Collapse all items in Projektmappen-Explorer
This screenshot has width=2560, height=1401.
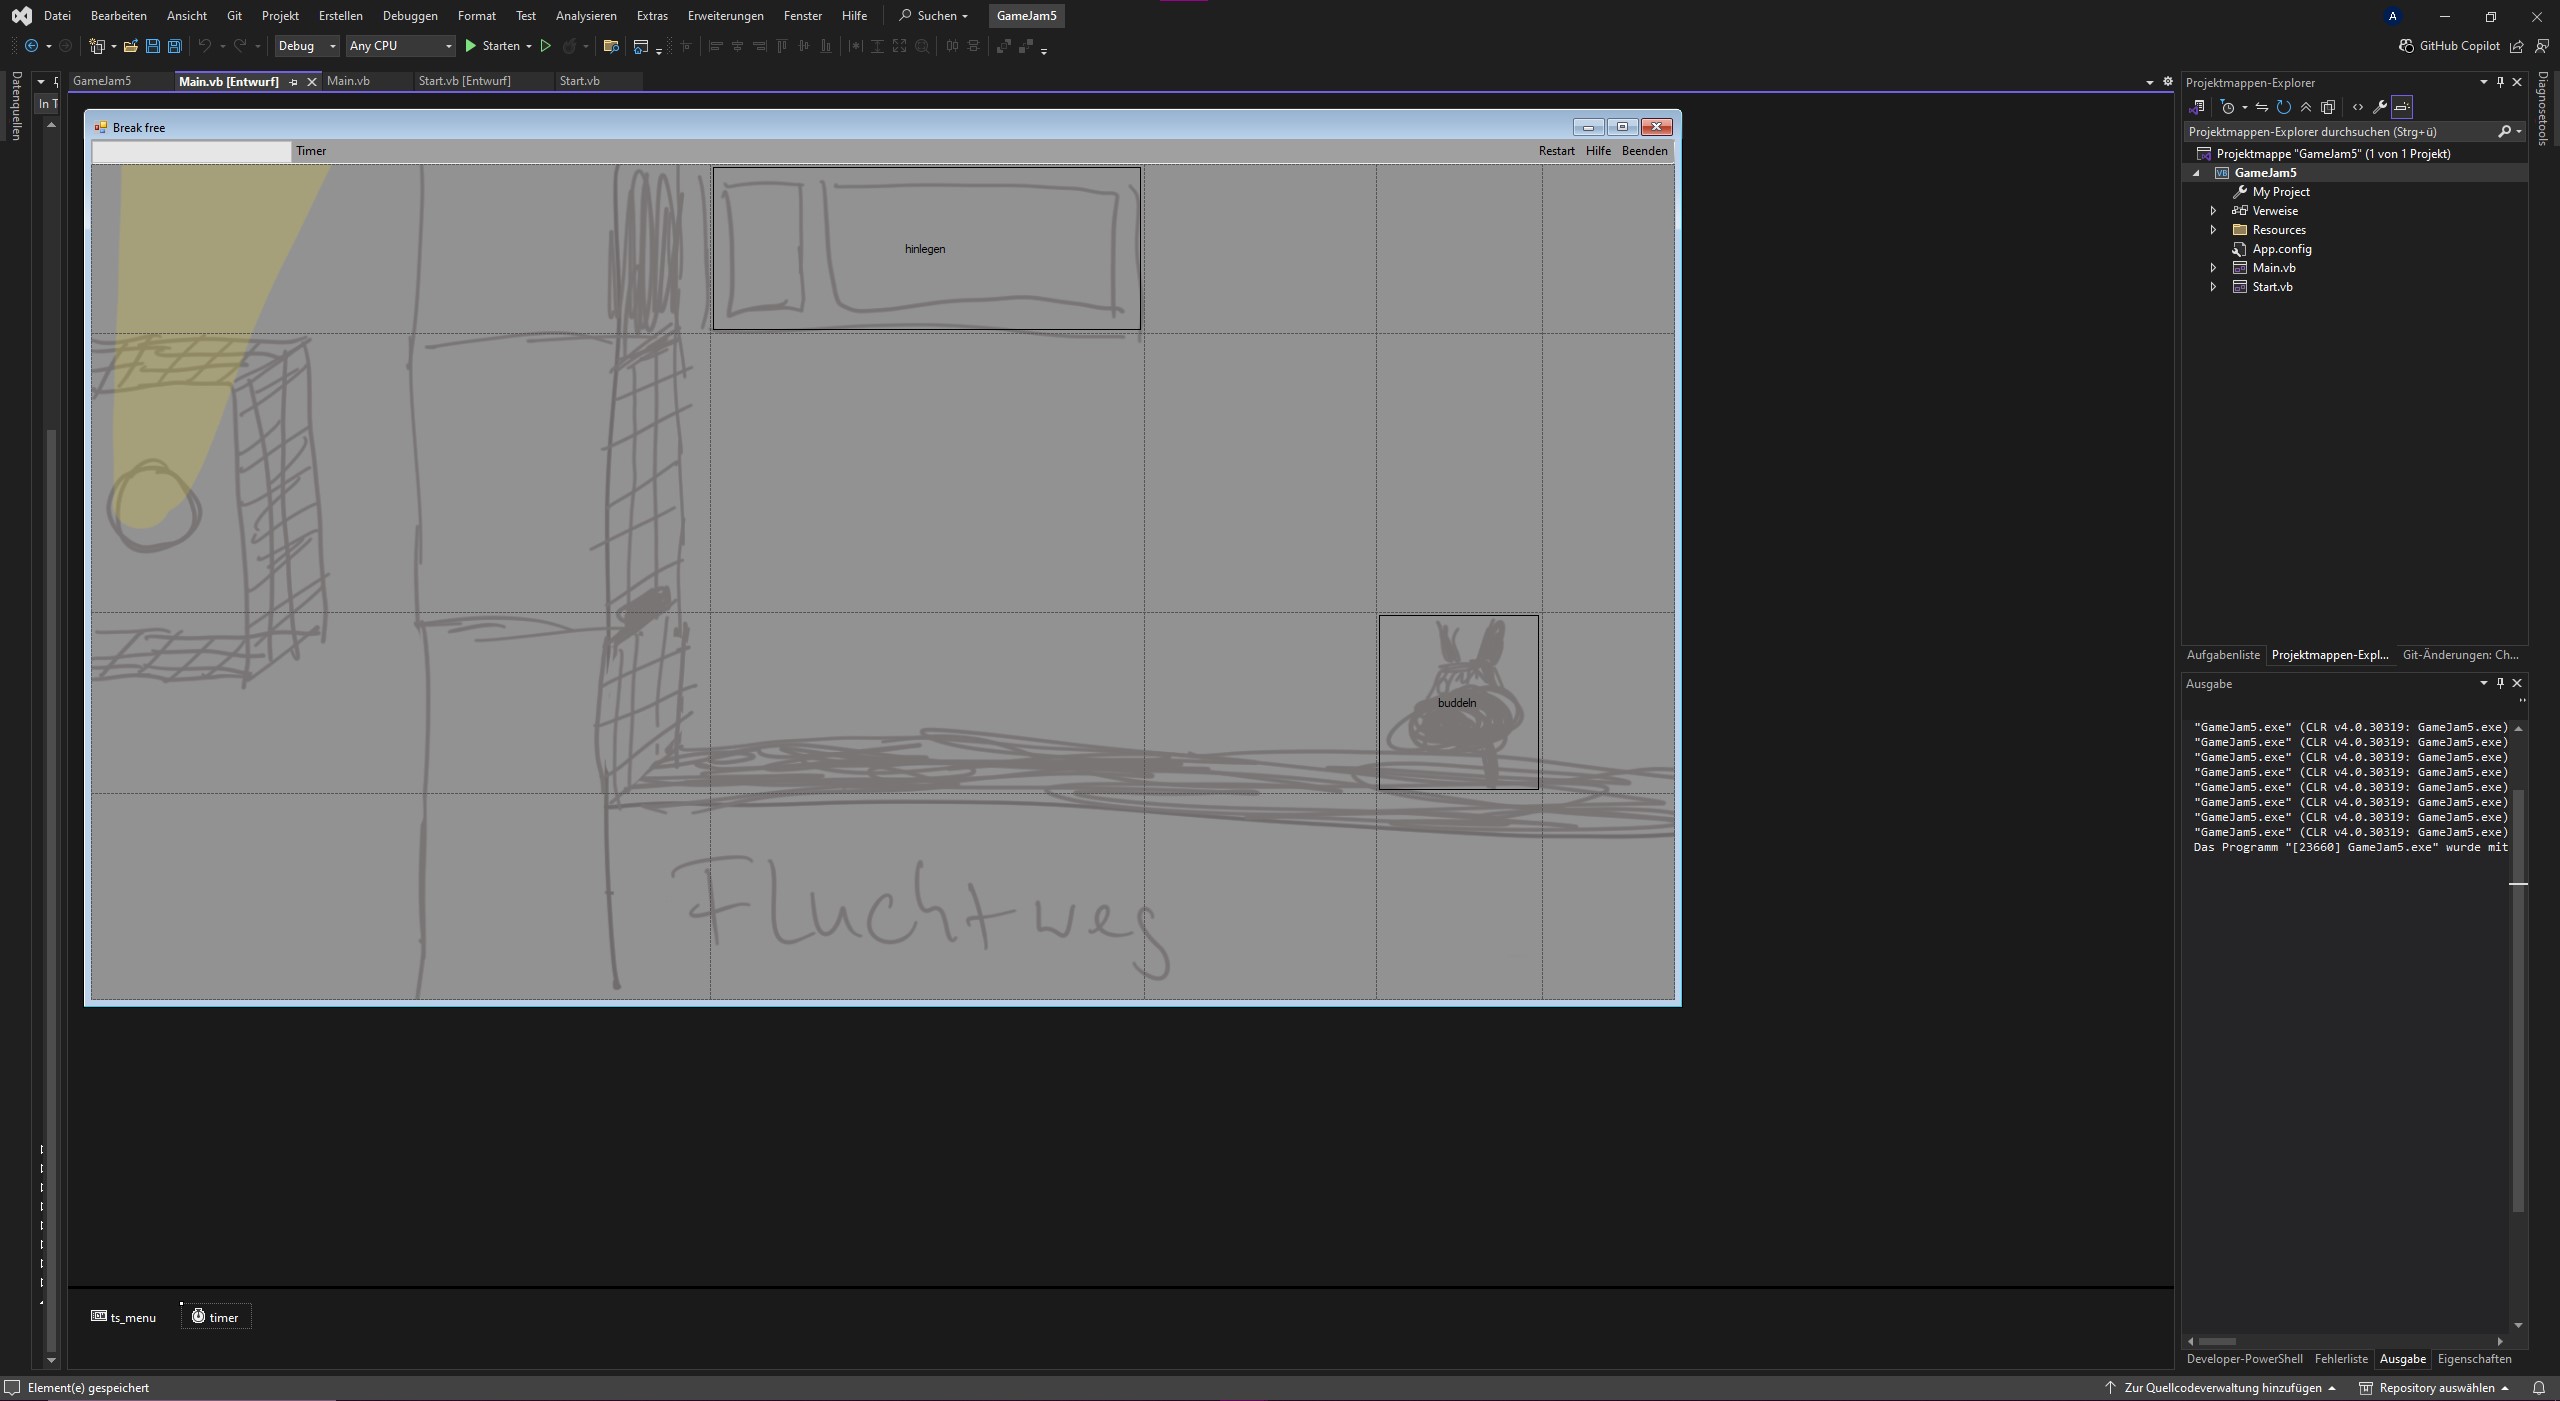pos(2306,107)
